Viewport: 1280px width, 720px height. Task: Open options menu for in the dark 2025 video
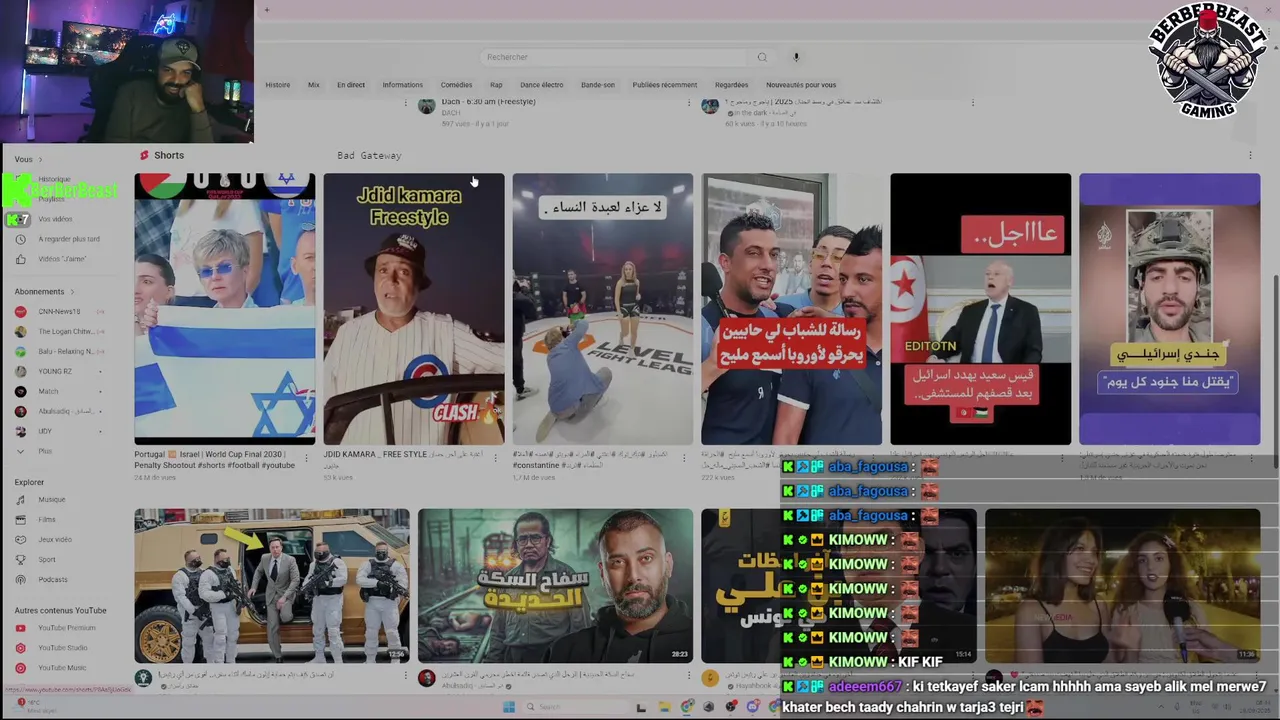[x=971, y=103]
